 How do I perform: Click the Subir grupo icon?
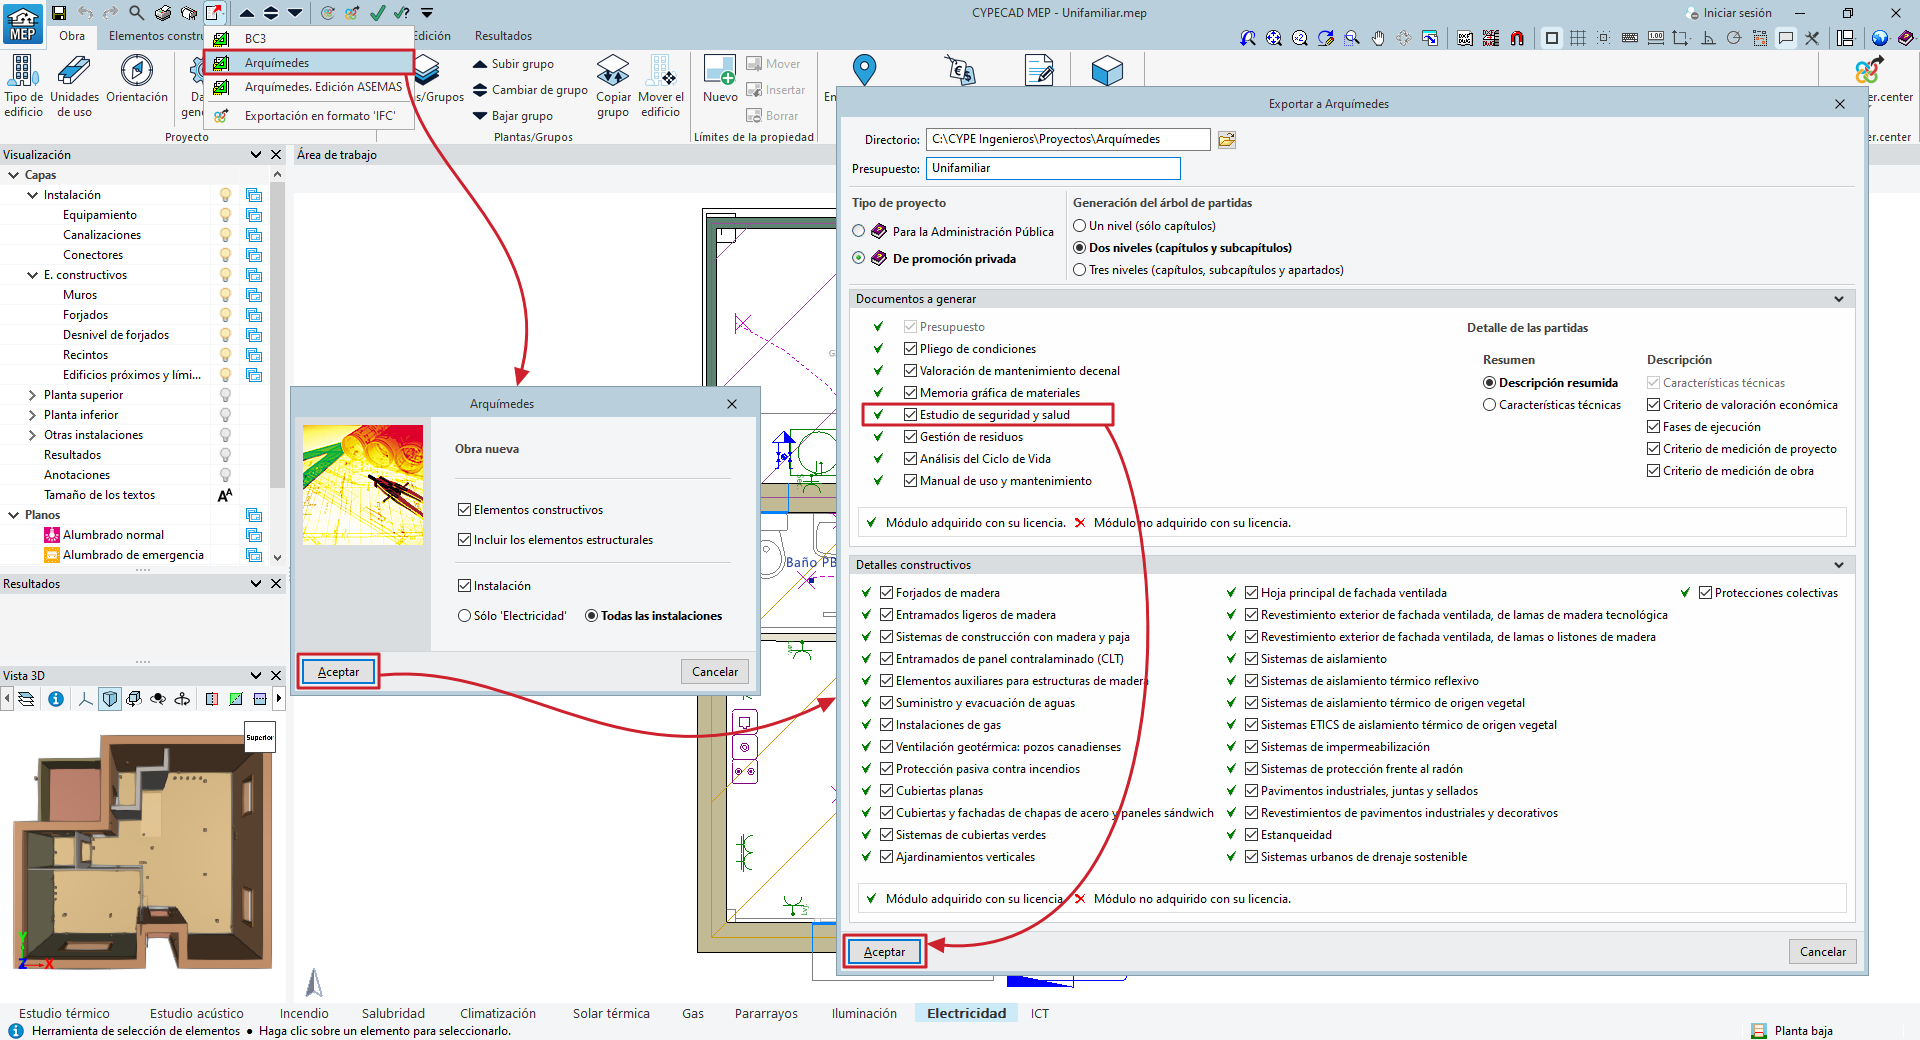[x=480, y=64]
